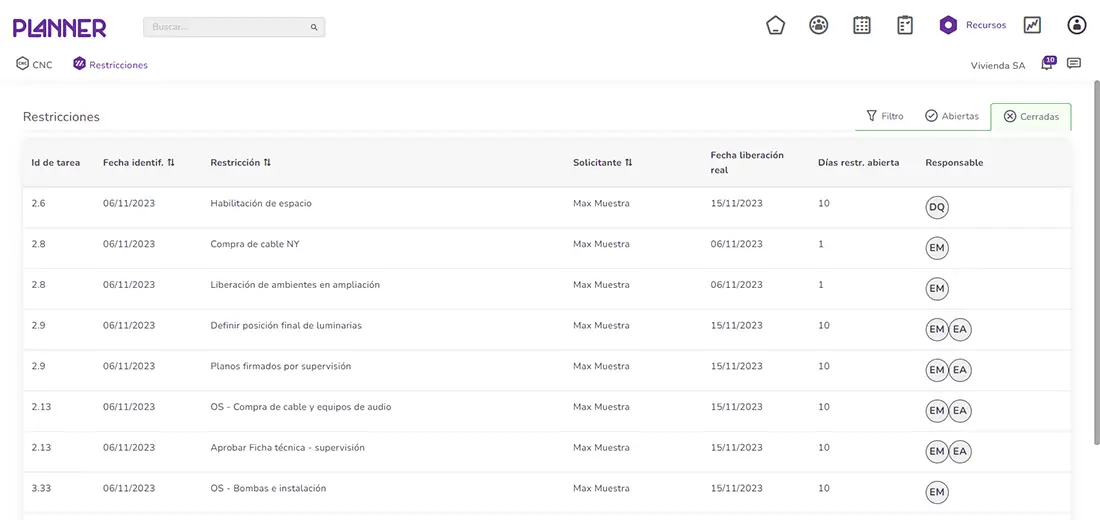Click the Recursos menu label
This screenshot has height=520, width=1100.
click(986, 25)
